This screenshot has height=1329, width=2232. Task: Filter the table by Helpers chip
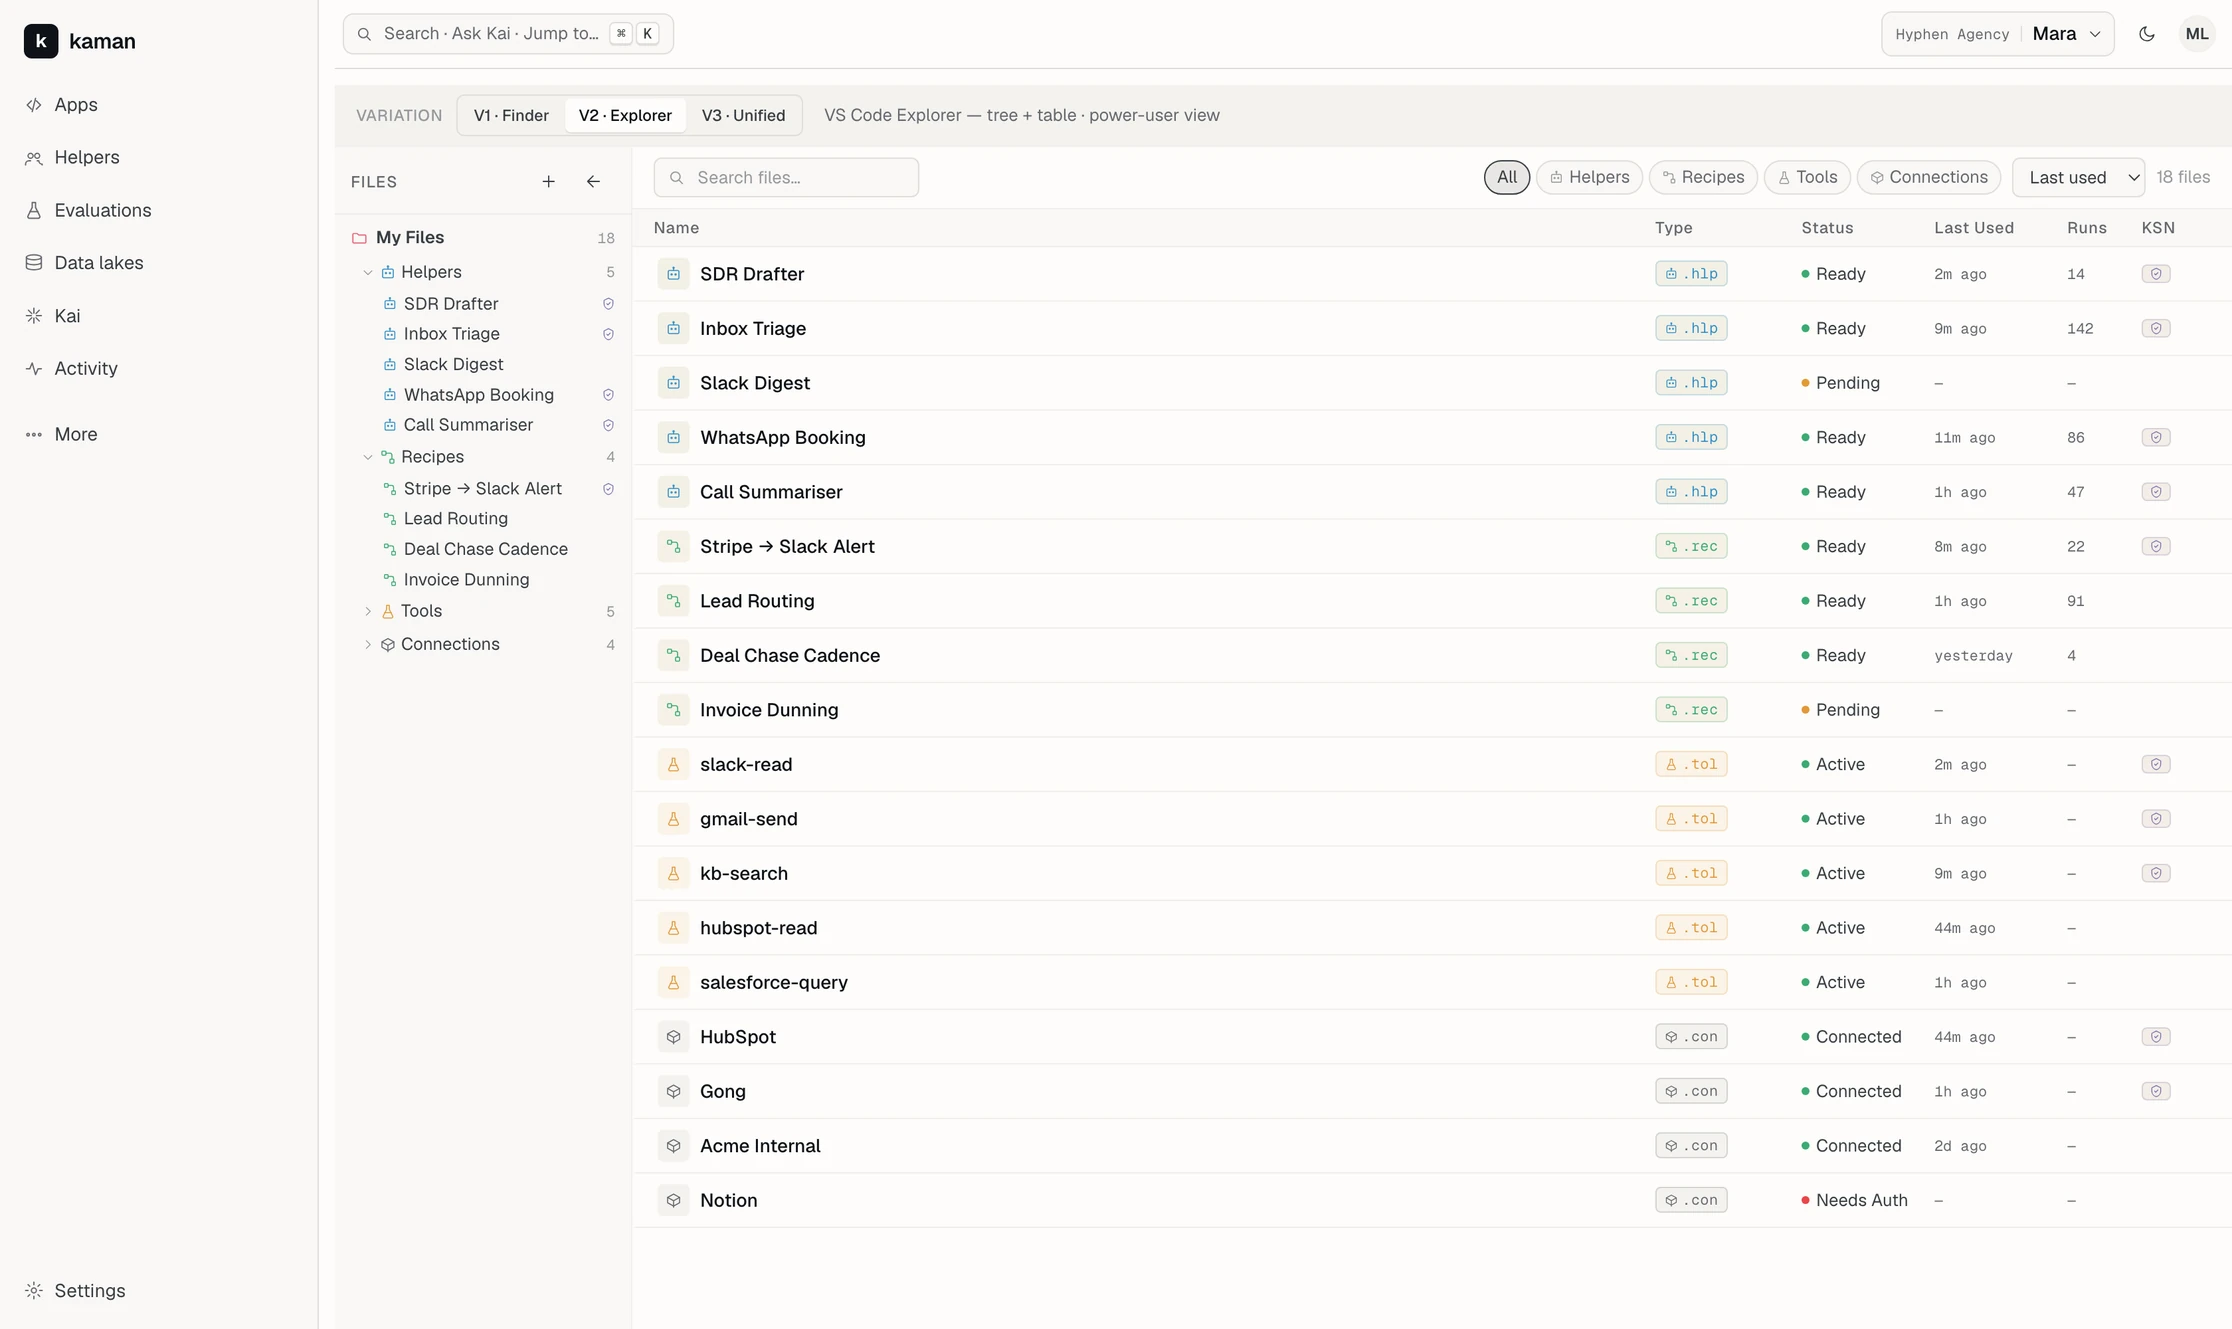click(x=1589, y=178)
